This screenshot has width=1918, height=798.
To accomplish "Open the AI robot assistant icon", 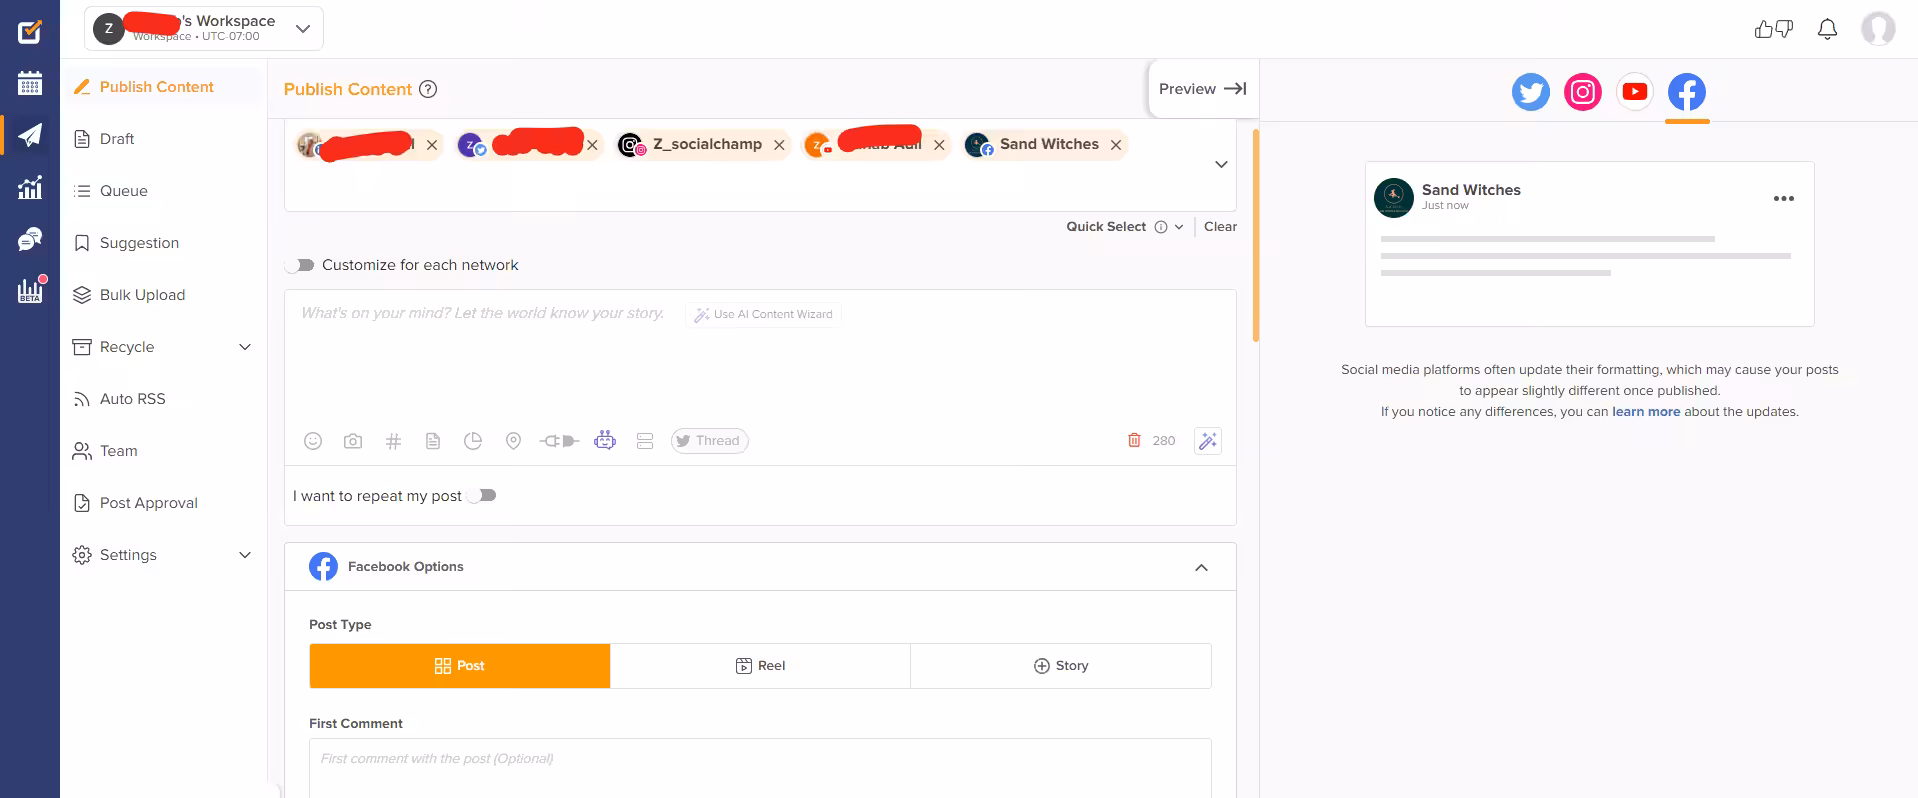I will pos(605,440).
